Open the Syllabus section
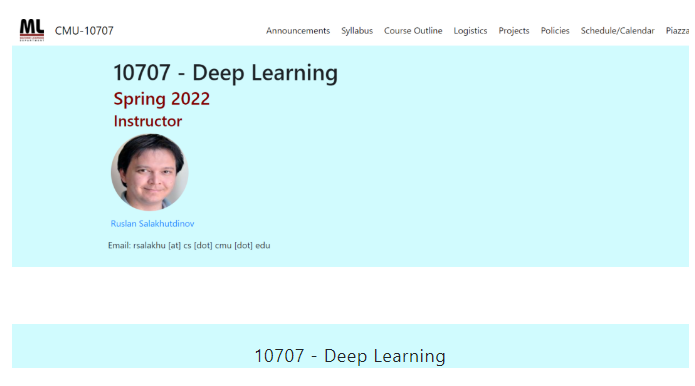 pyautogui.click(x=357, y=31)
